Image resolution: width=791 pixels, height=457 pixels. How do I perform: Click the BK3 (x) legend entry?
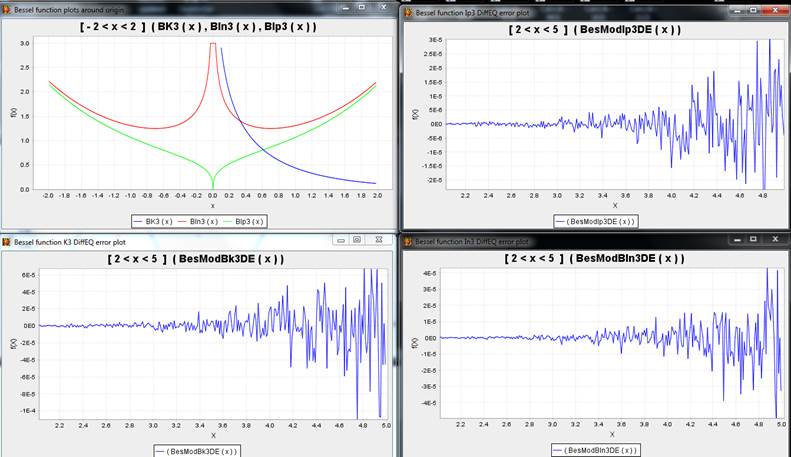click(153, 221)
